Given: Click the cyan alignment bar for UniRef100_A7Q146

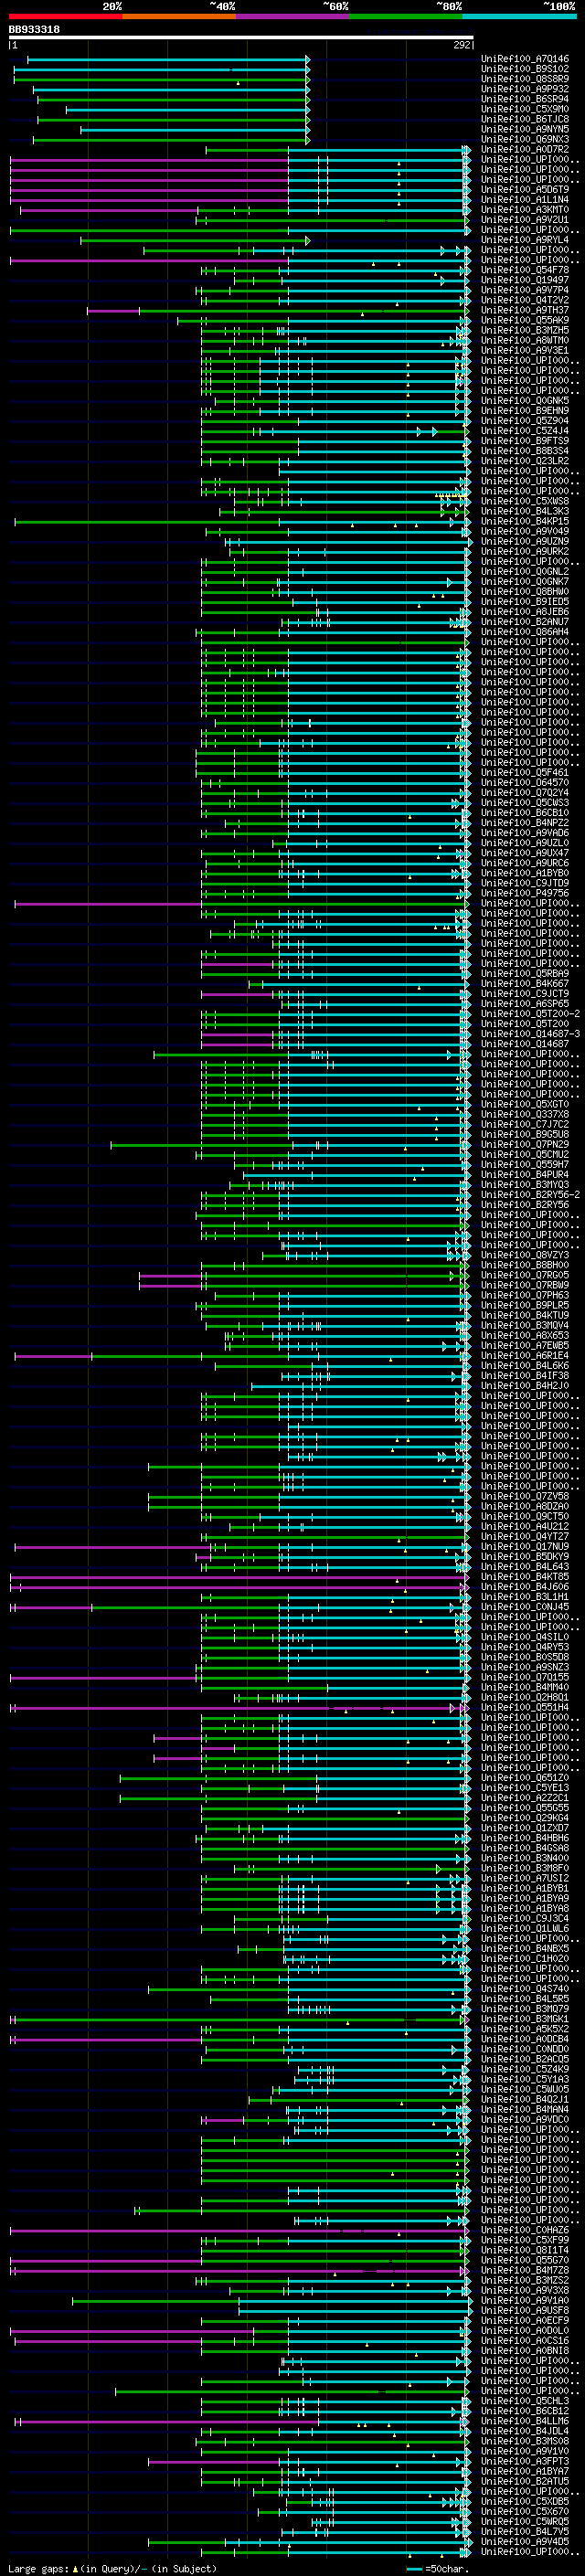Looking at the screenshot, I should 168,59.
